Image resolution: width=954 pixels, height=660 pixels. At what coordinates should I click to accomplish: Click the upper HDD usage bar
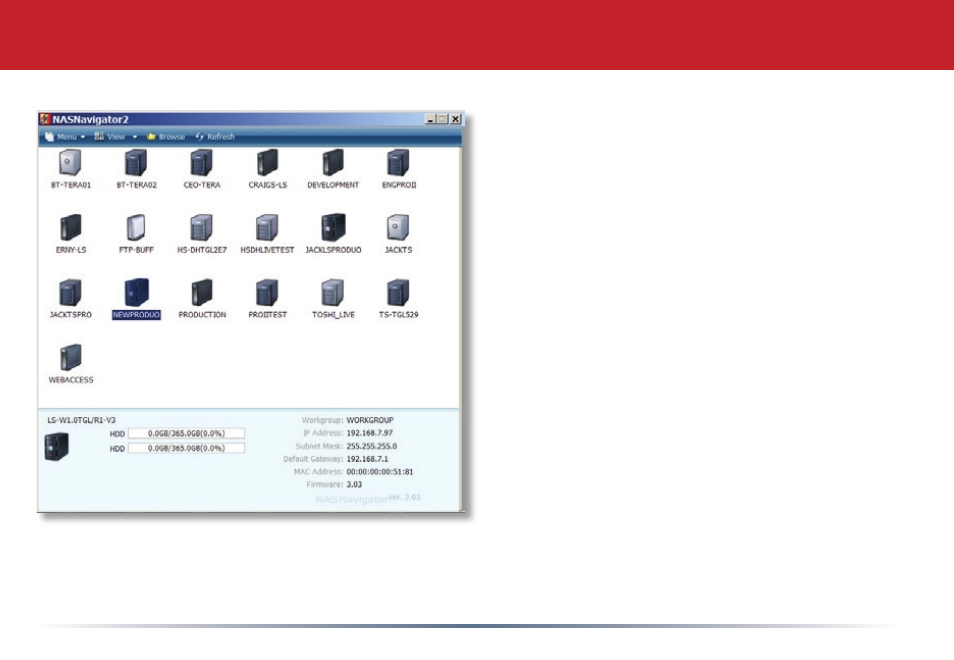click(186, 433)
